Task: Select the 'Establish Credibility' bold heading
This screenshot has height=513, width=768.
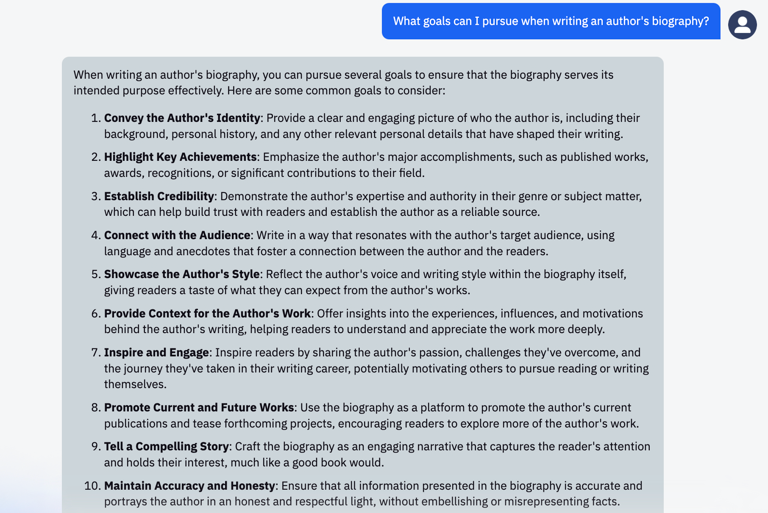Action: tap(159, 196)
